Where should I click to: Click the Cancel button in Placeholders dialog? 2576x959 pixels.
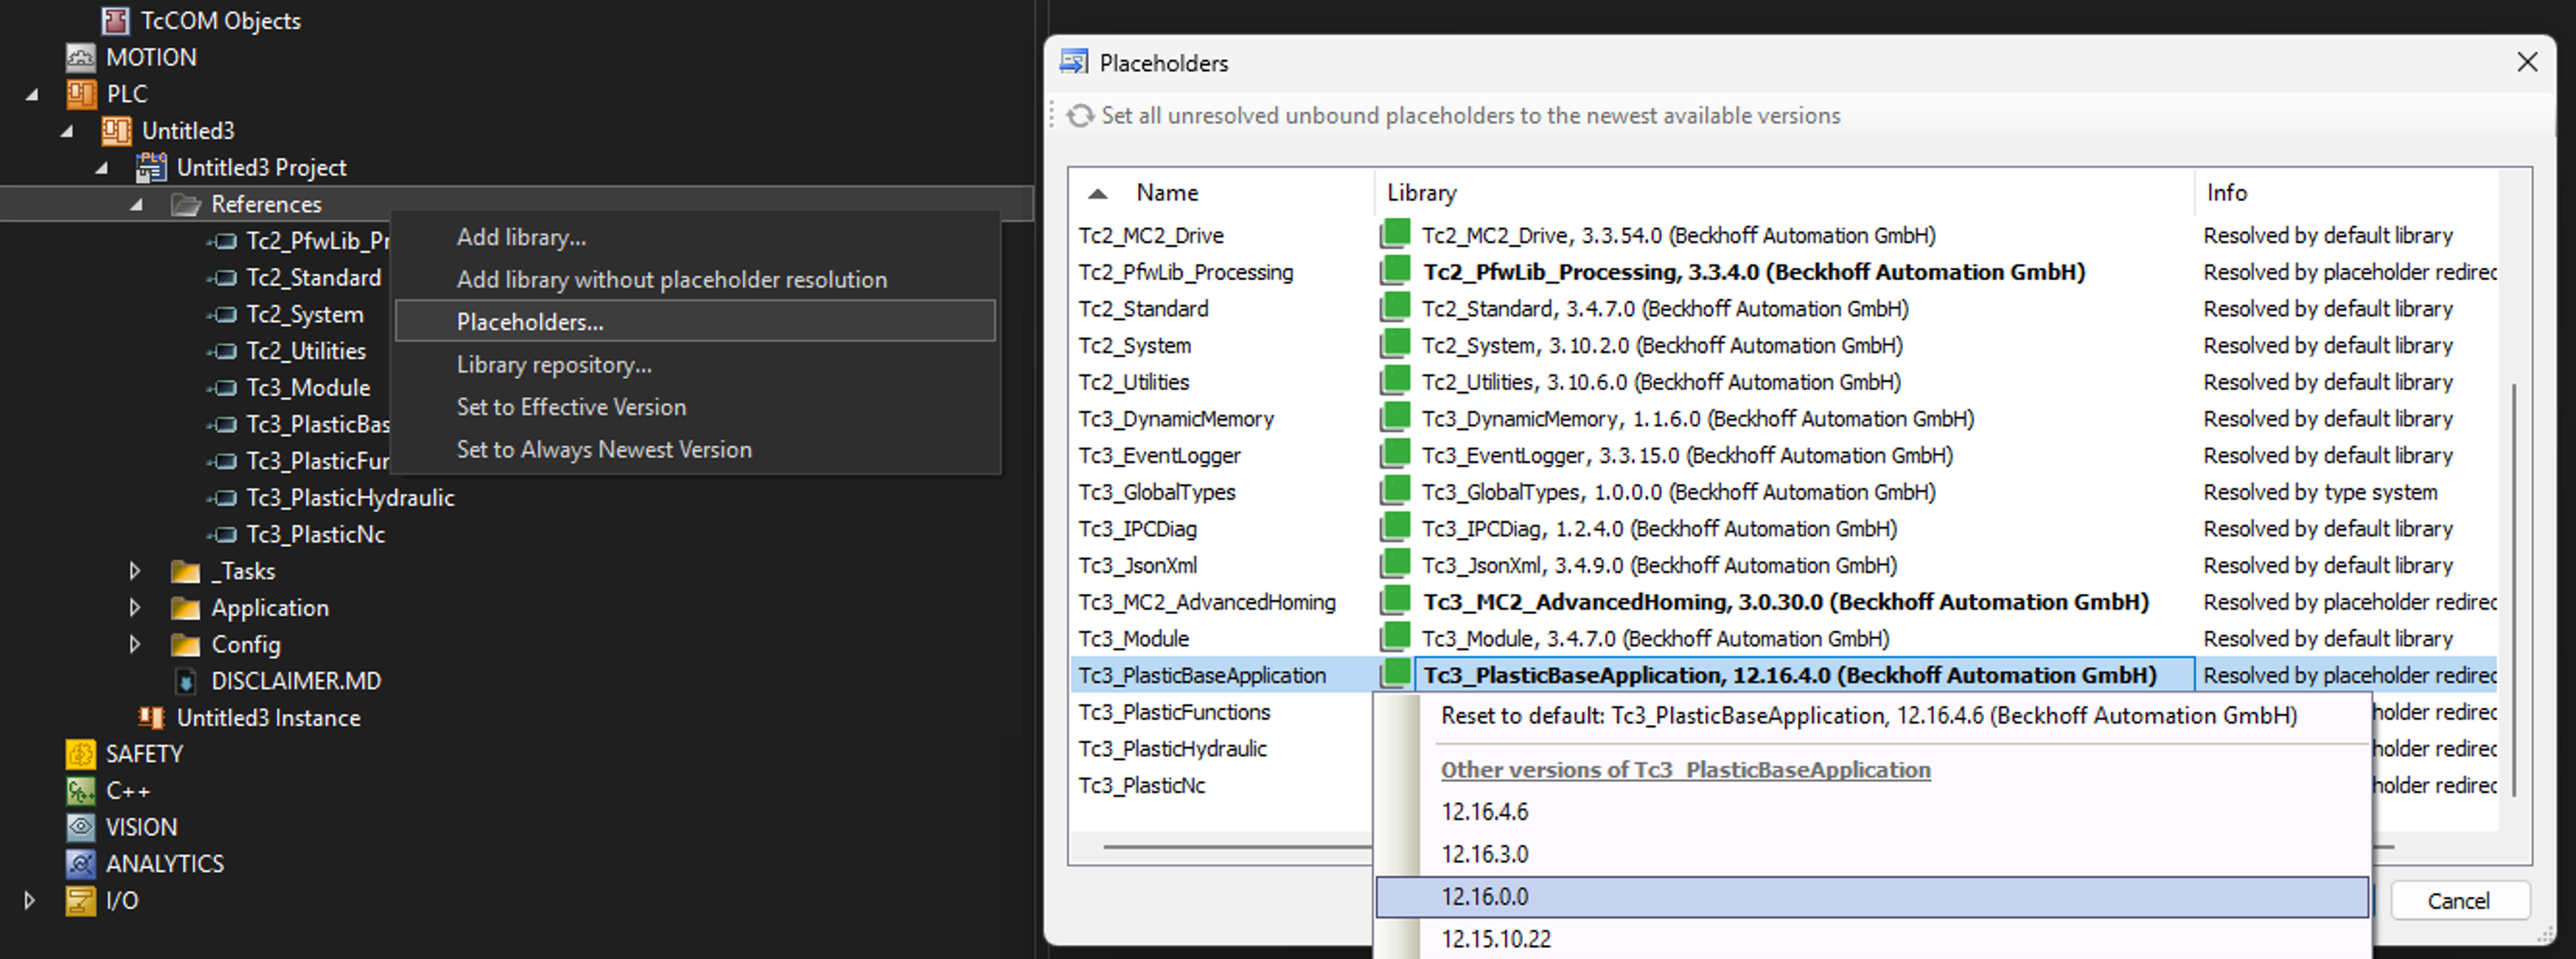pos(2459,900)
